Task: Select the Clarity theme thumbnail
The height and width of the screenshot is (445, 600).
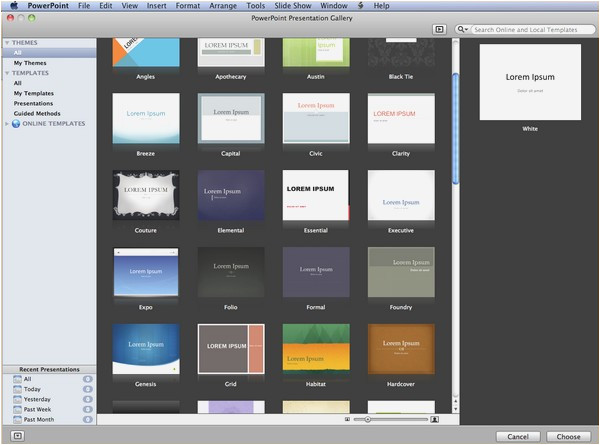Action: pyautogui.click(x=401, y=118)
